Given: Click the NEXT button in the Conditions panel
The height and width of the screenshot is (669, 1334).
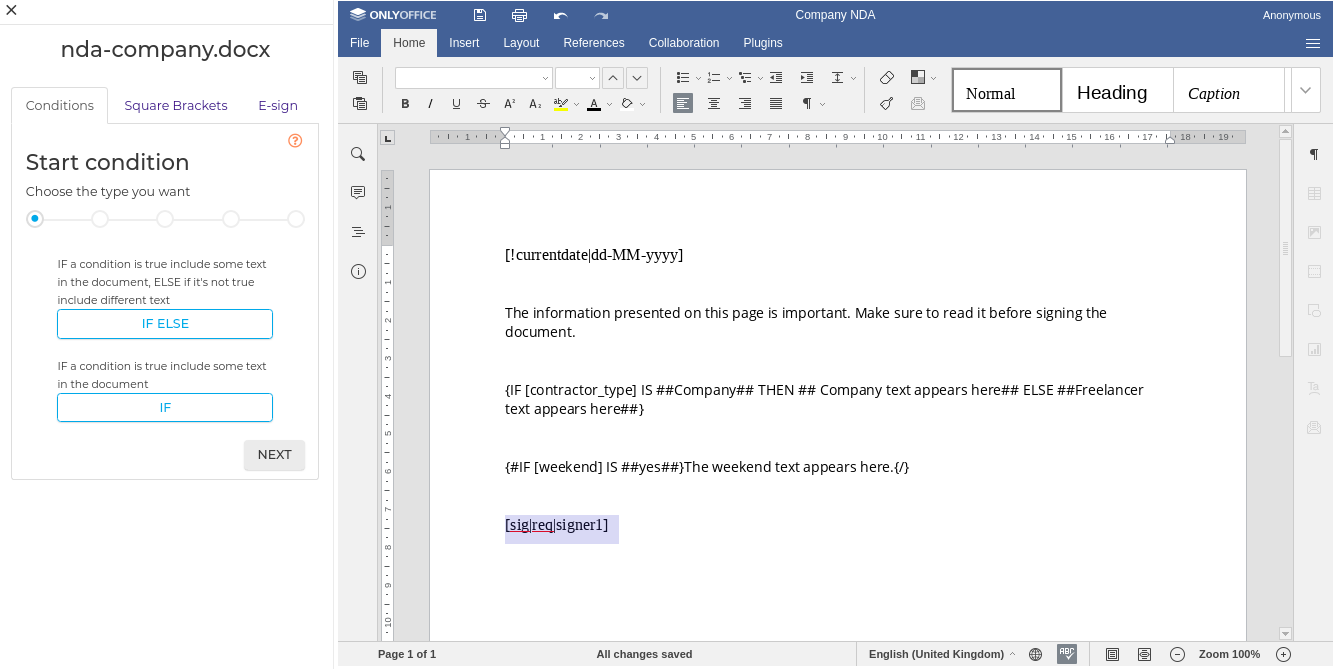Looking at the screenshot, I should click(x=274, y=455).
